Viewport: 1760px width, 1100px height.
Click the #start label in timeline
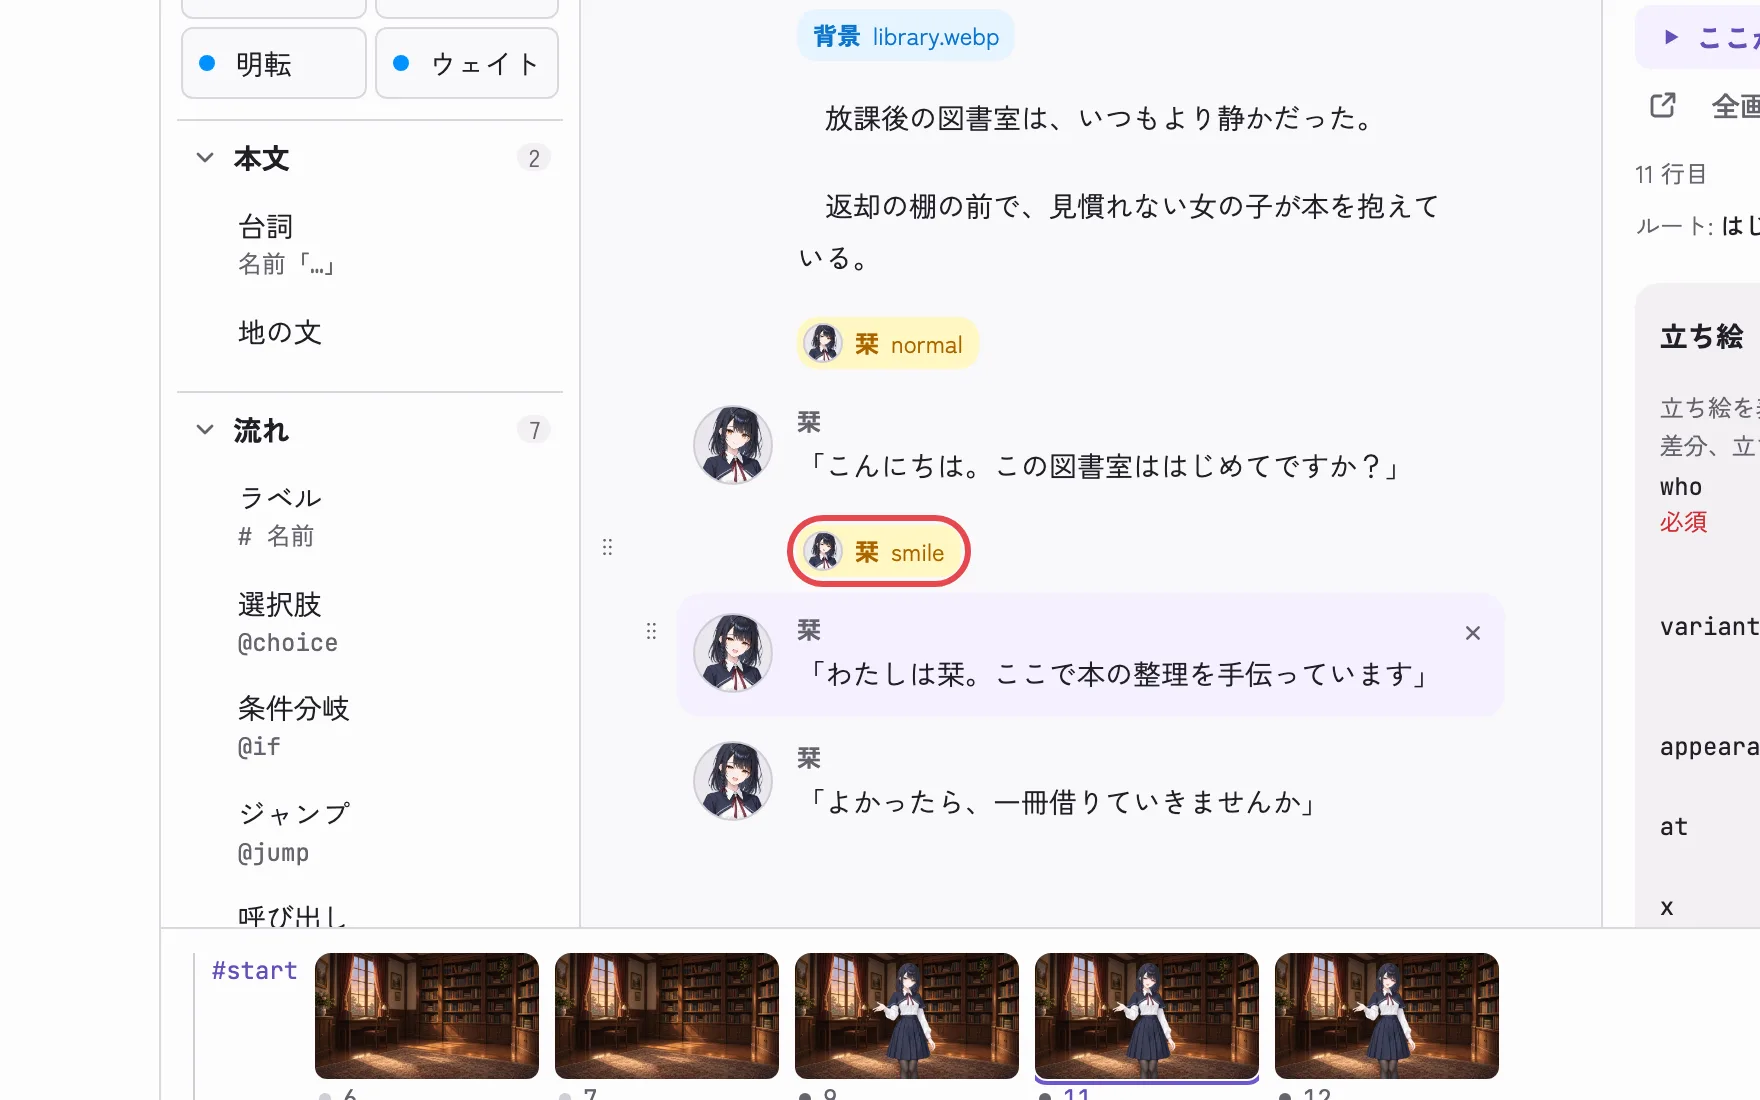(x=254, y=970)
